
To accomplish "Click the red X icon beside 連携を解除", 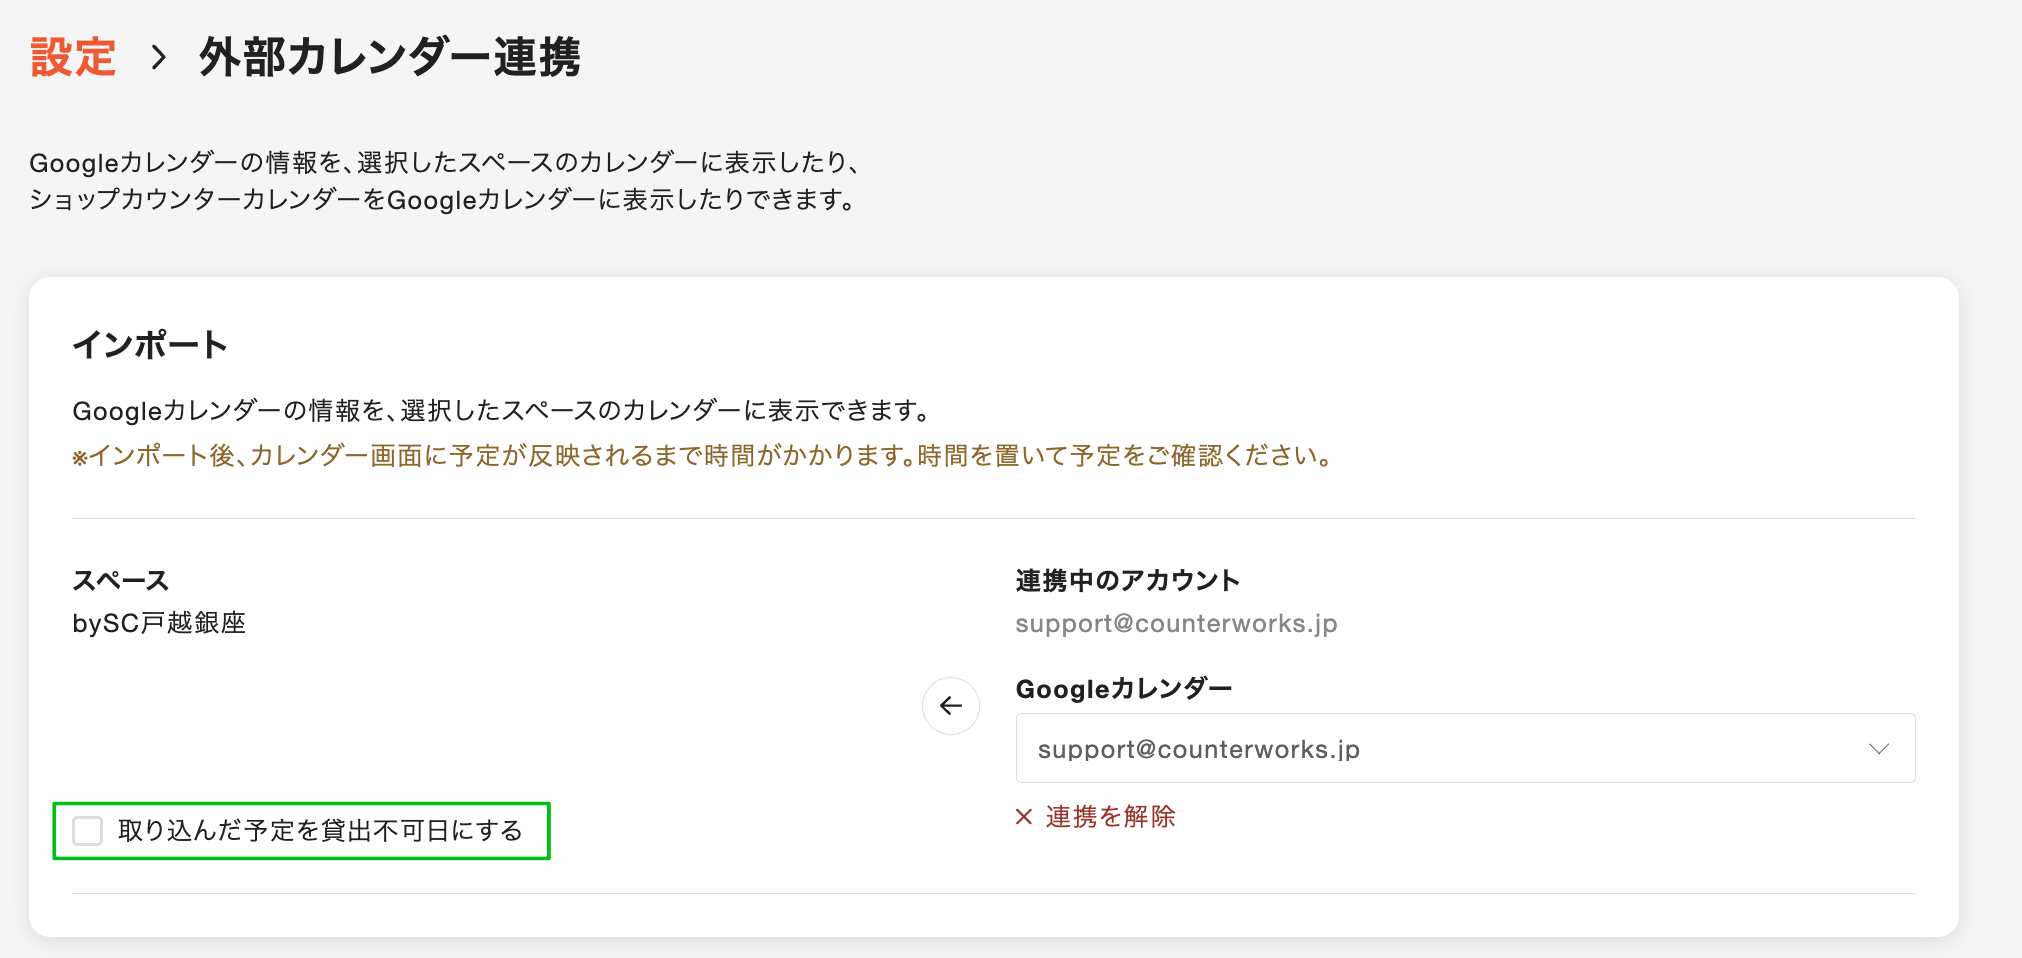I will coord(1024,817).
